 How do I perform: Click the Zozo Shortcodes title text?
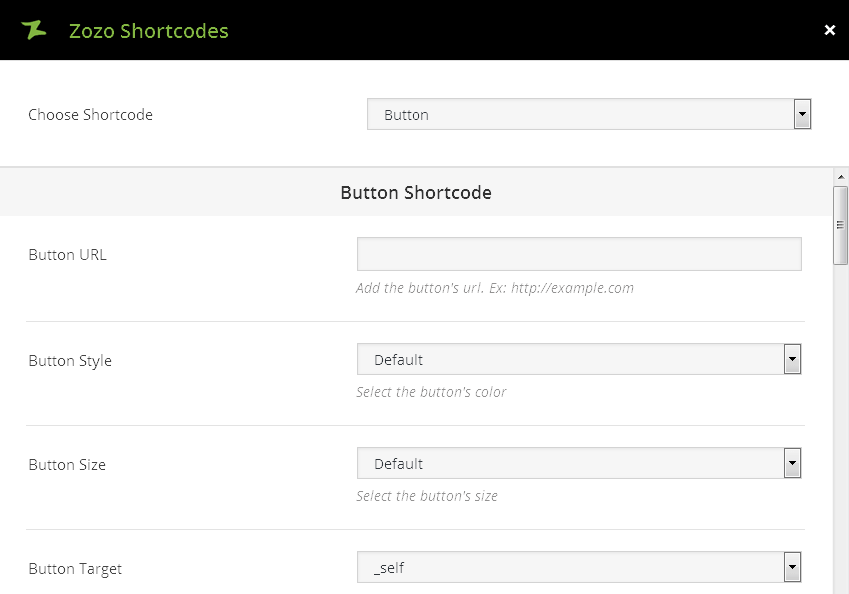click(x=148, y=31)
